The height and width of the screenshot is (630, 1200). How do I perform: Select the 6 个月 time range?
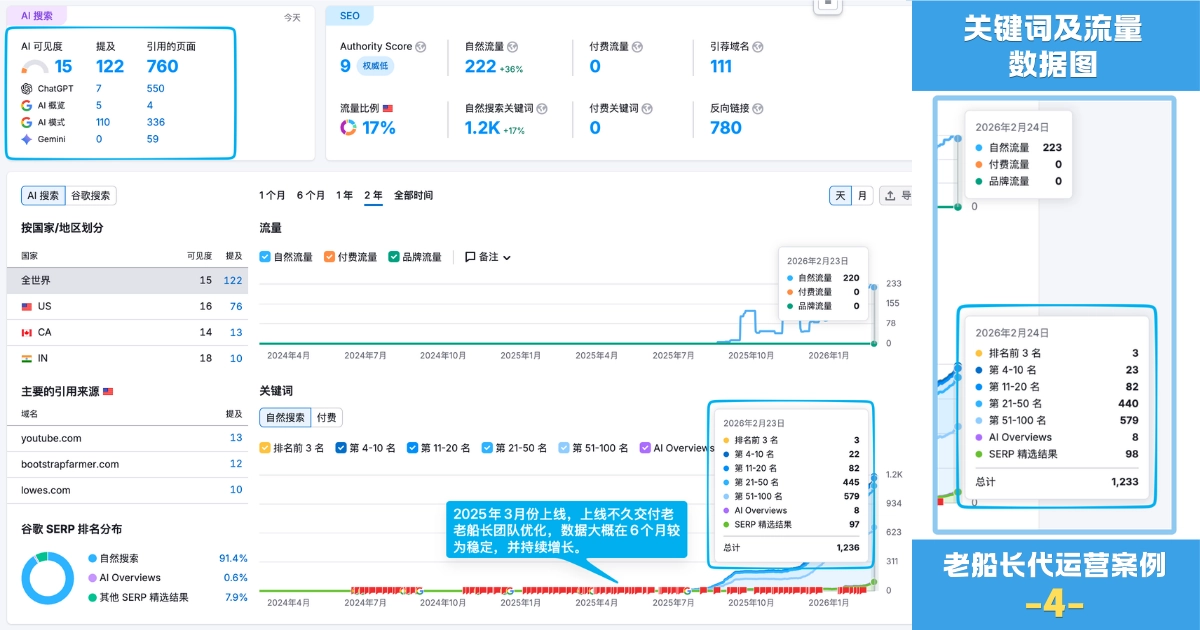[x=310, y=196]
